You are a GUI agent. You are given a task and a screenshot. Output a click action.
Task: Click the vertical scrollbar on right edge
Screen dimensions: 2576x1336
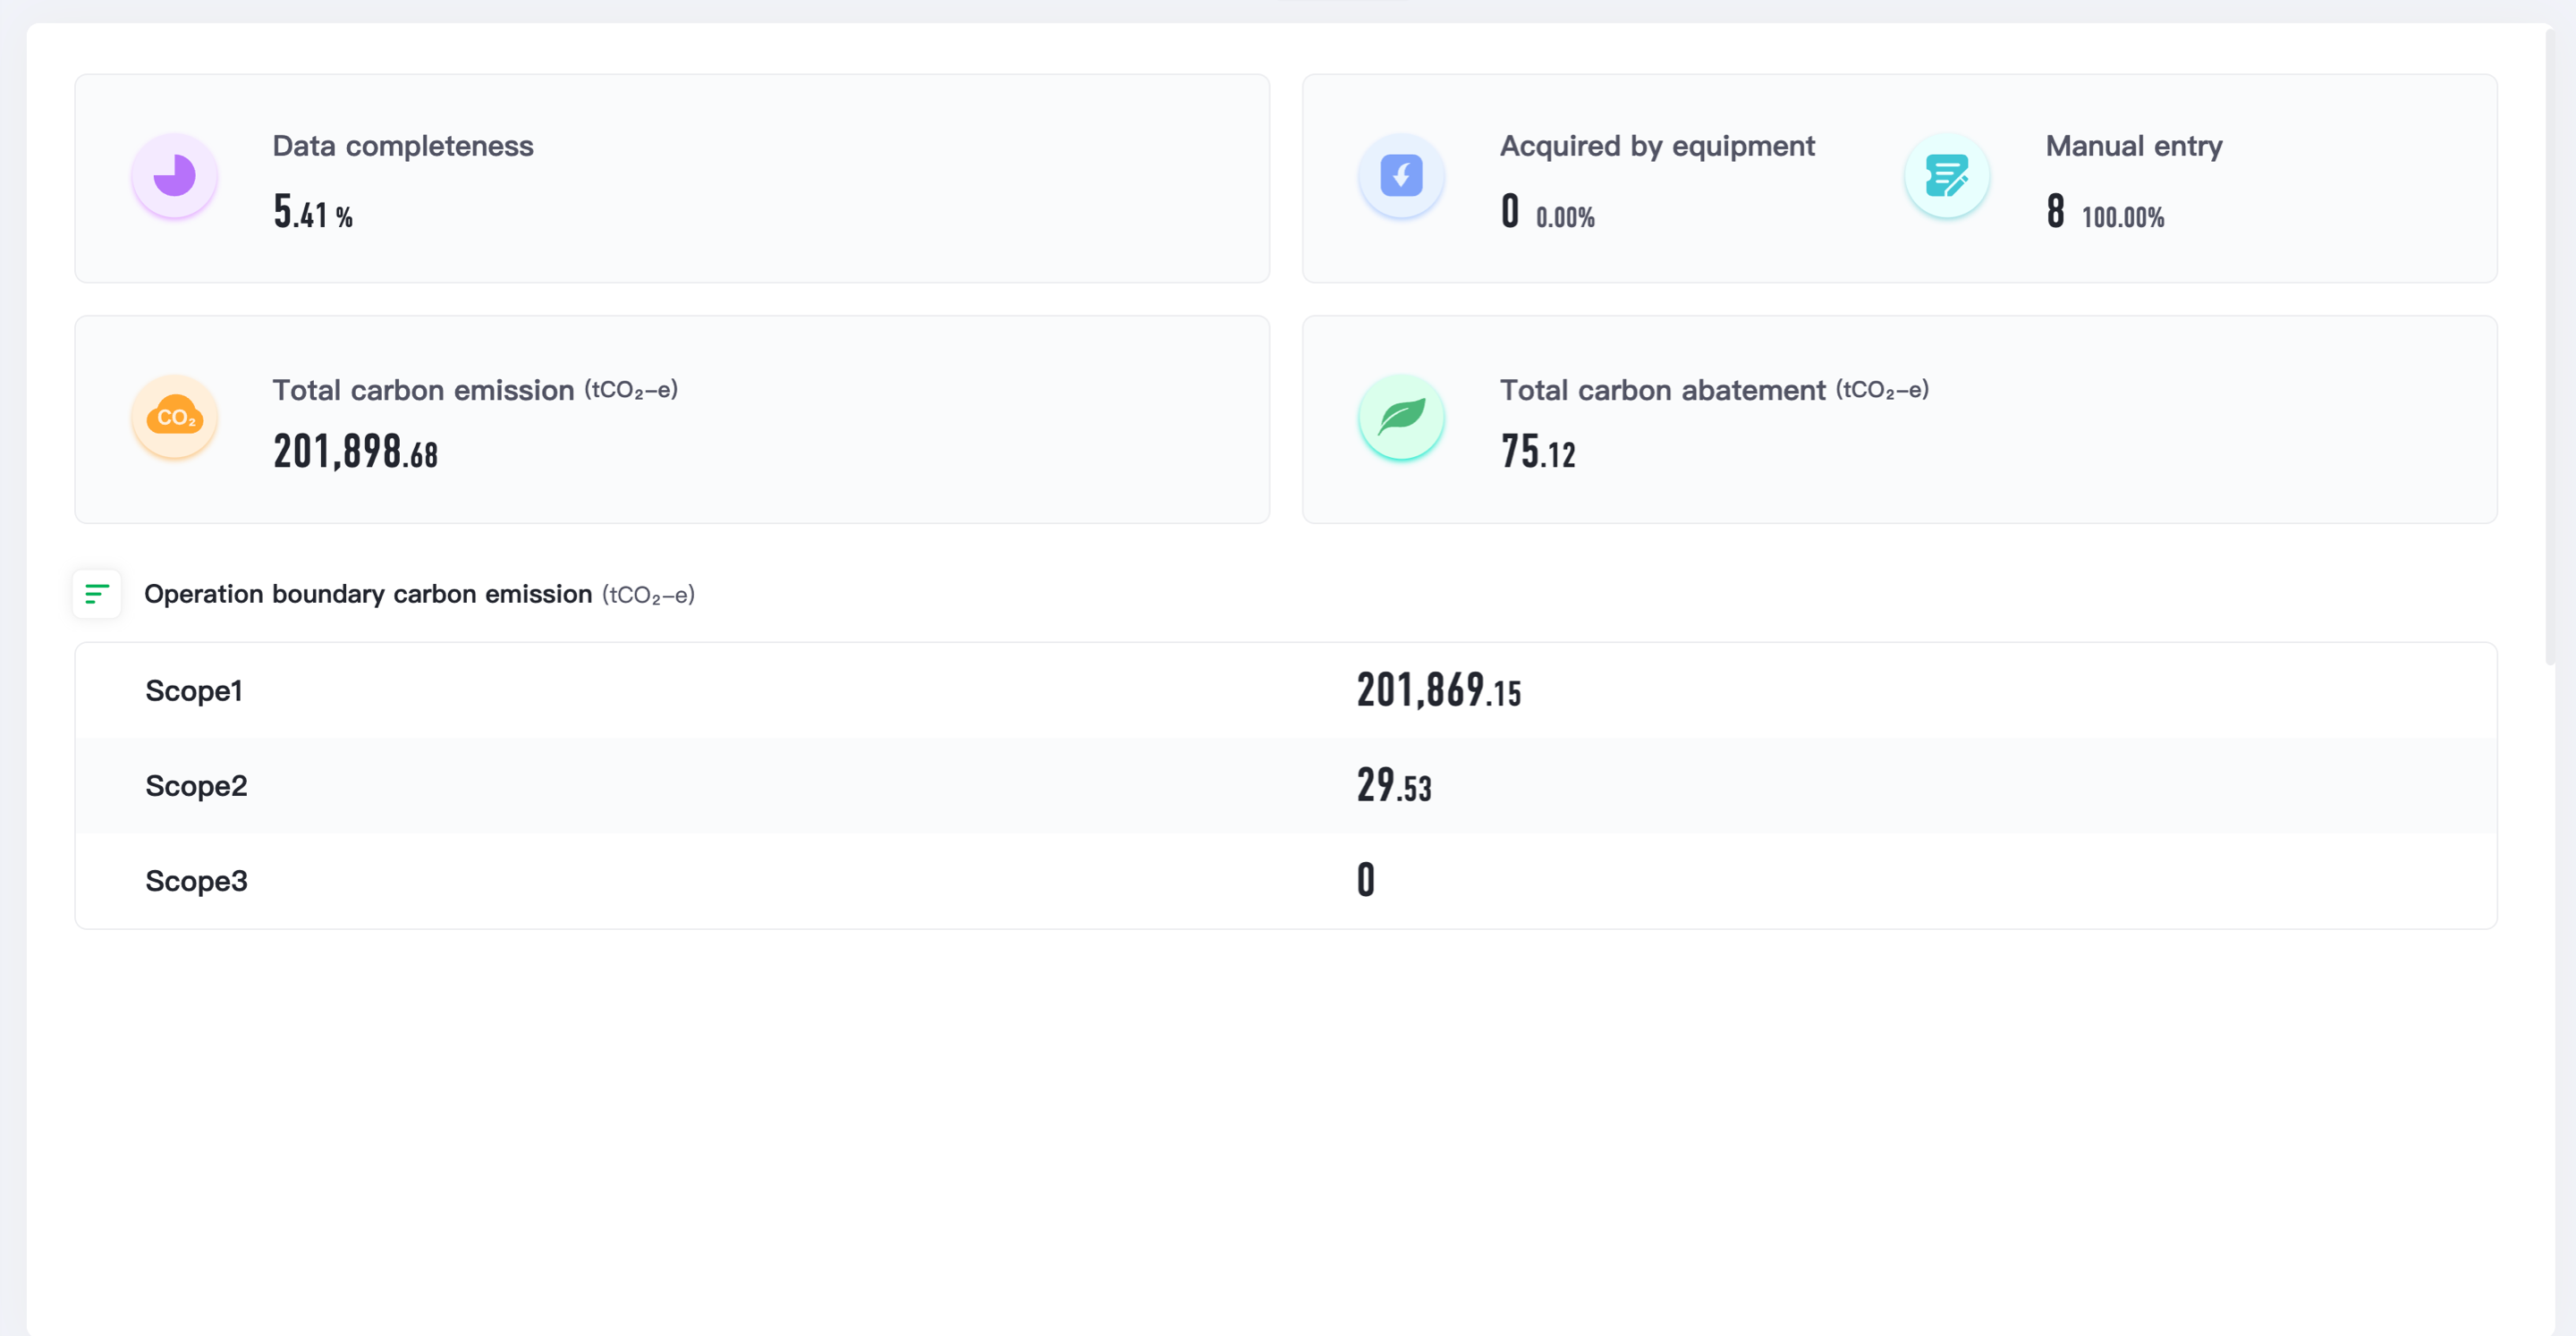(2549, 345)
